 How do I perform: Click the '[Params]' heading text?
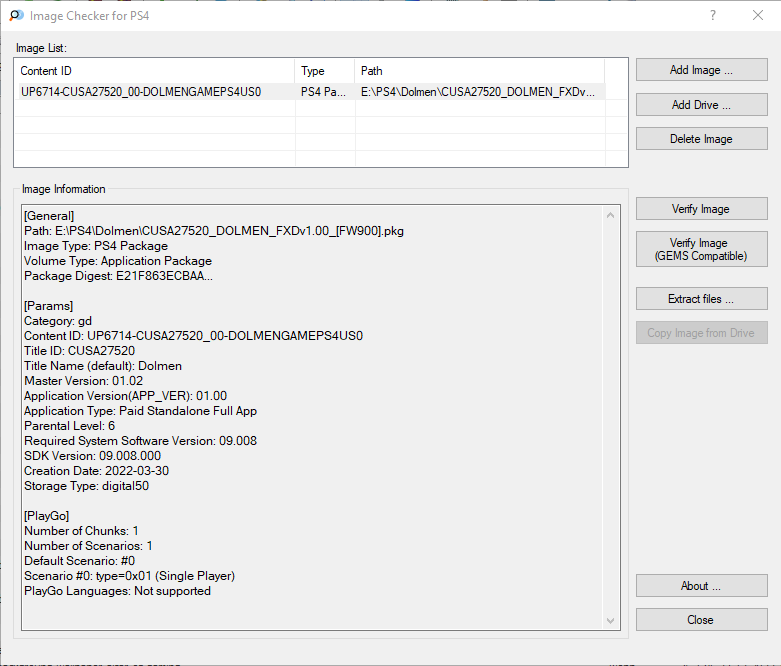(x=48, y=305)
